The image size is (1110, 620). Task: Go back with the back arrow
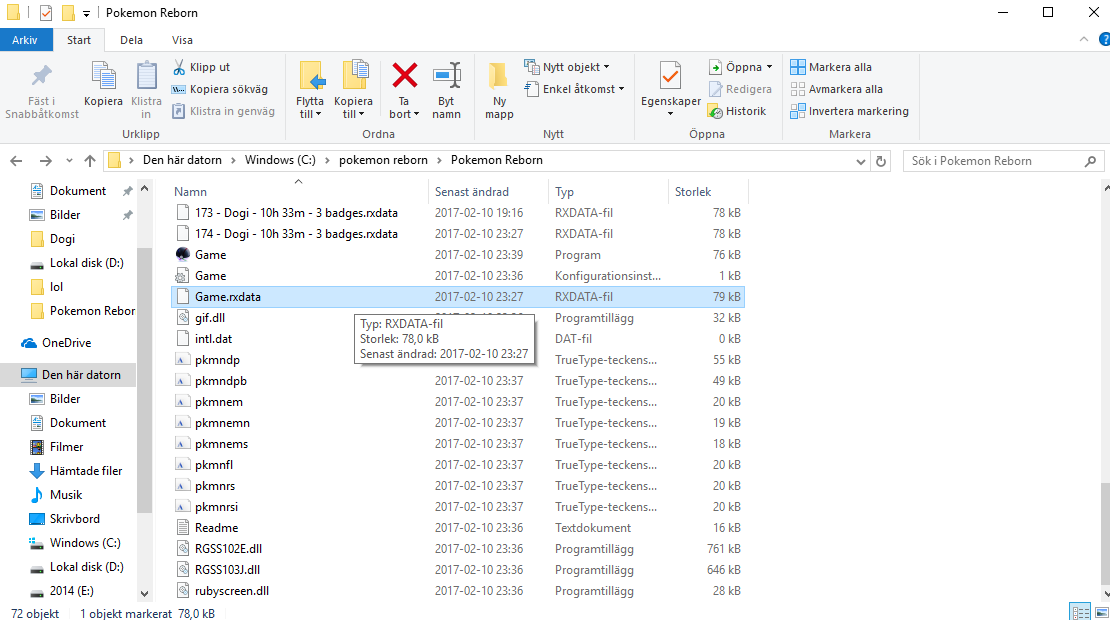[16, 161]
